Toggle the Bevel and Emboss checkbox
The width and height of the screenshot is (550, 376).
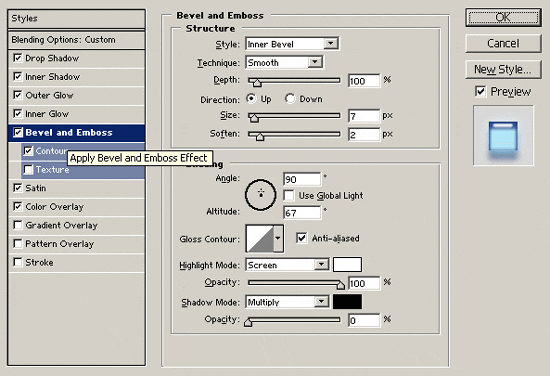[18, 132]
